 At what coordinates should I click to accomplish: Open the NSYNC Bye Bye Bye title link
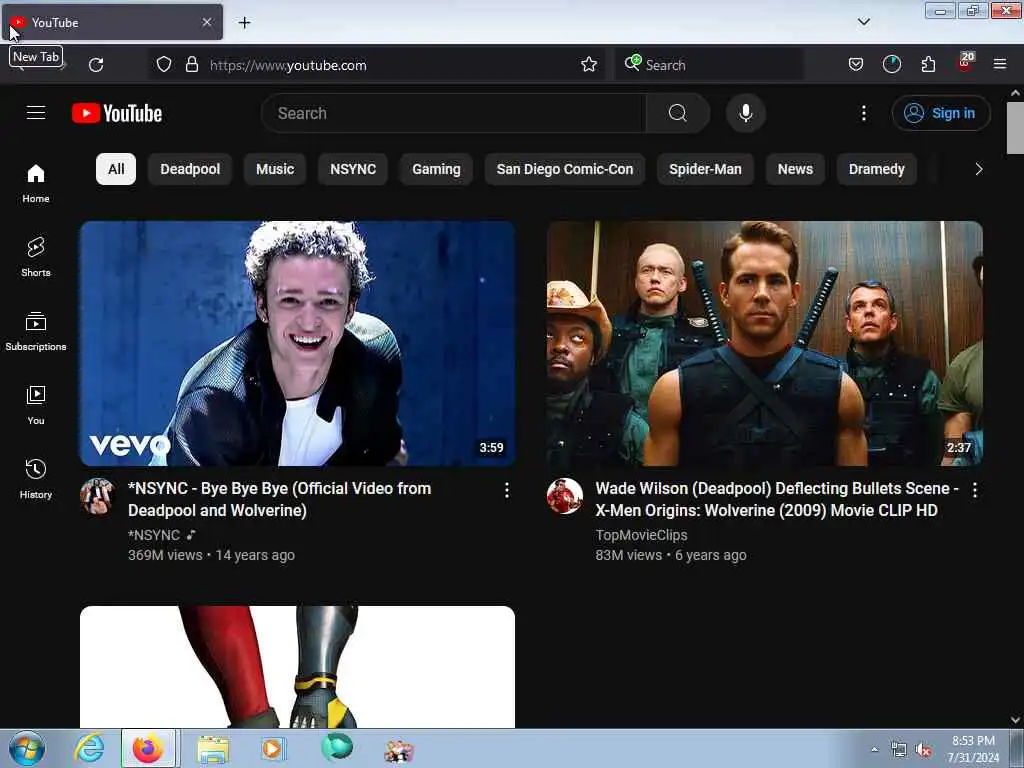point(280,499)
